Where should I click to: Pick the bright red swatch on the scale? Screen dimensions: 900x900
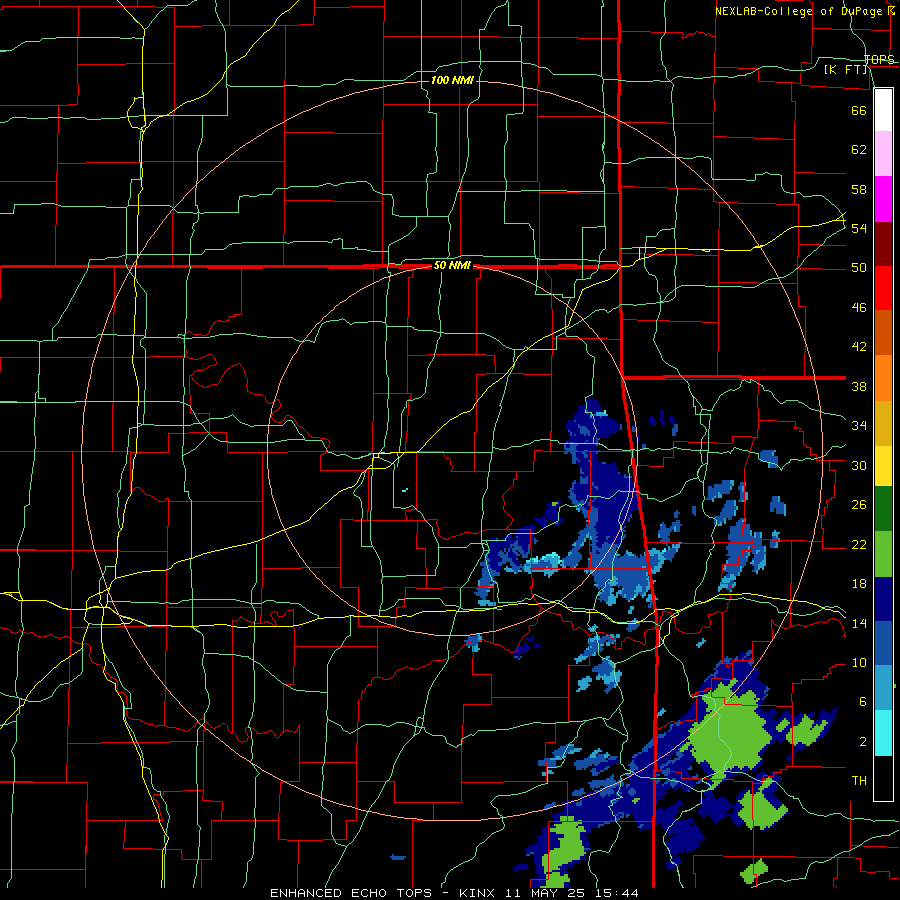883,288
